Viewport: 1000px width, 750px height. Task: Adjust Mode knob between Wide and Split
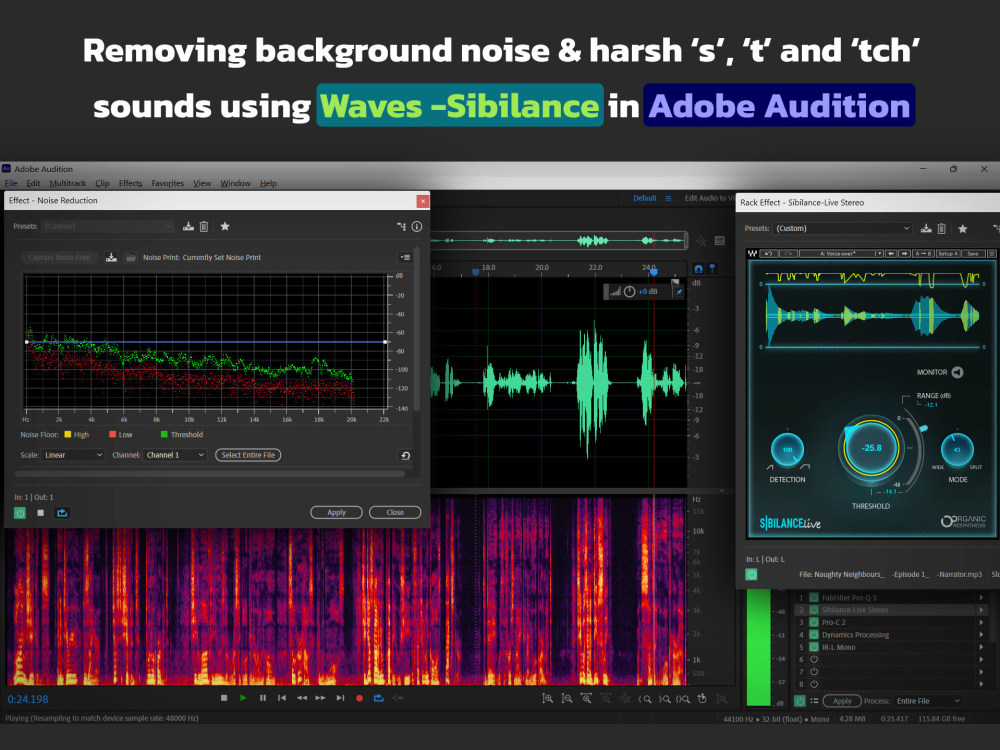point(957,450)
